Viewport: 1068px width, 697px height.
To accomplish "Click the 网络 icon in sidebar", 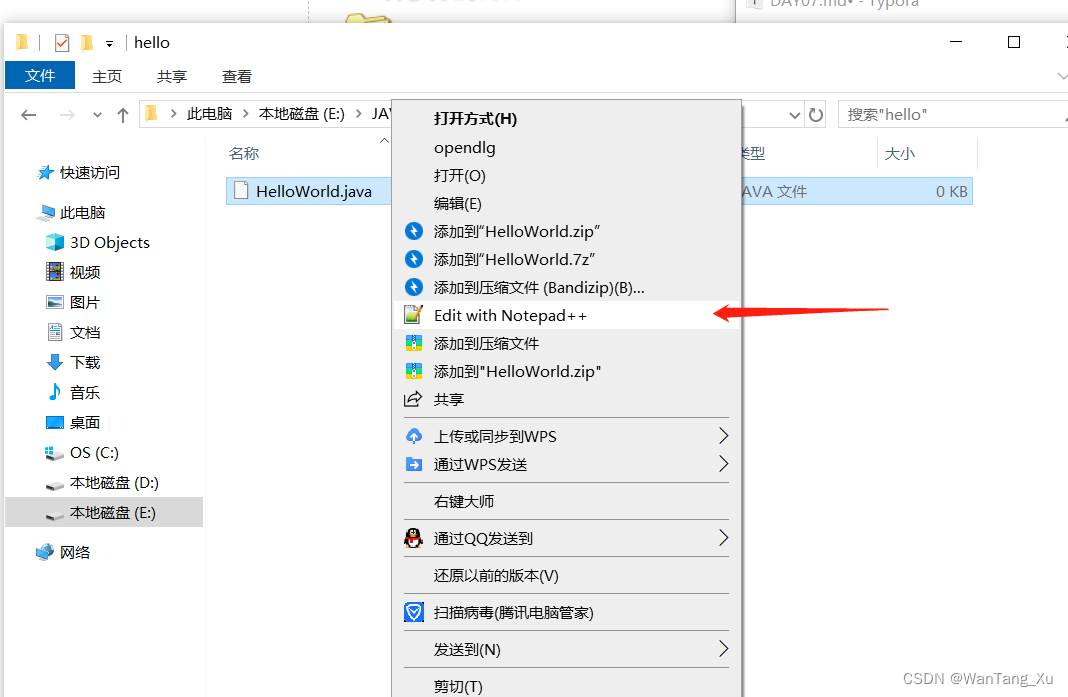I will click(45, 551).
